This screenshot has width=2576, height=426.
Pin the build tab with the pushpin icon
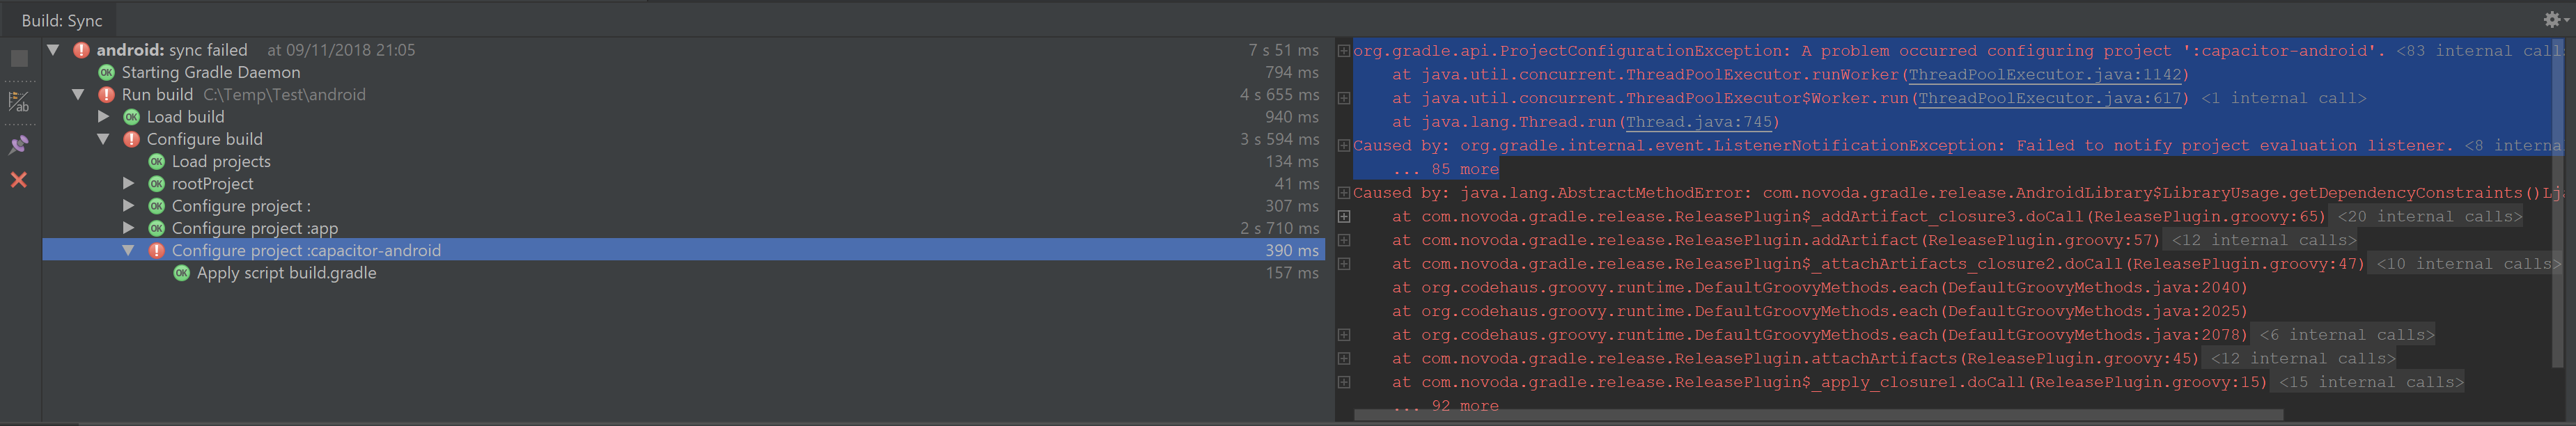click(x=19, y=145)
